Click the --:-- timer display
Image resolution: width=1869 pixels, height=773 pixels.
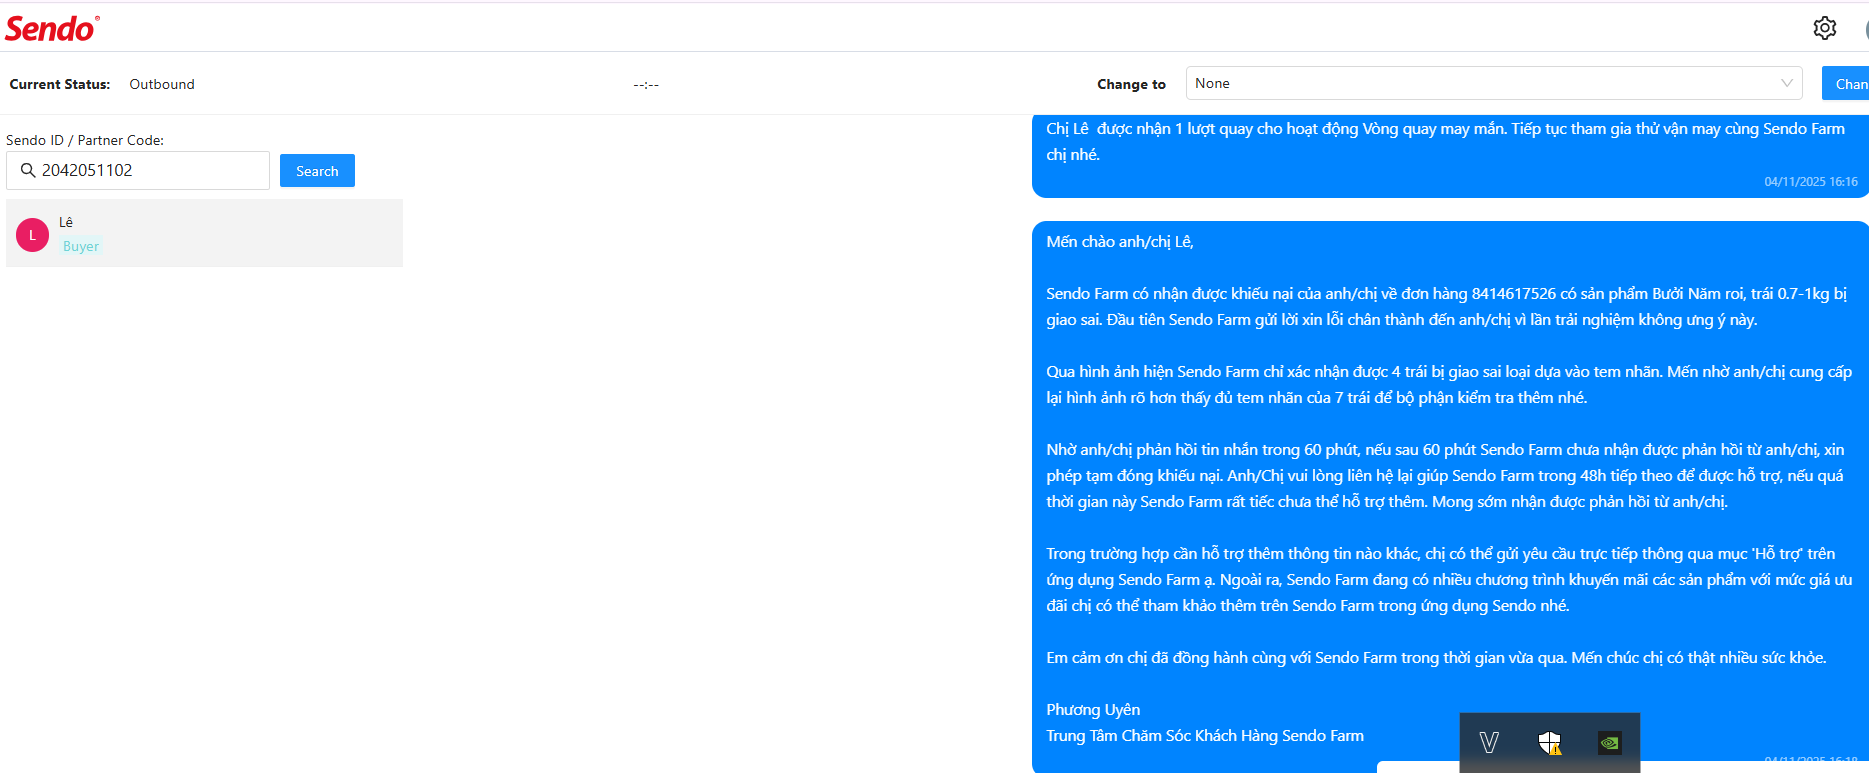(x=646, y=85)
